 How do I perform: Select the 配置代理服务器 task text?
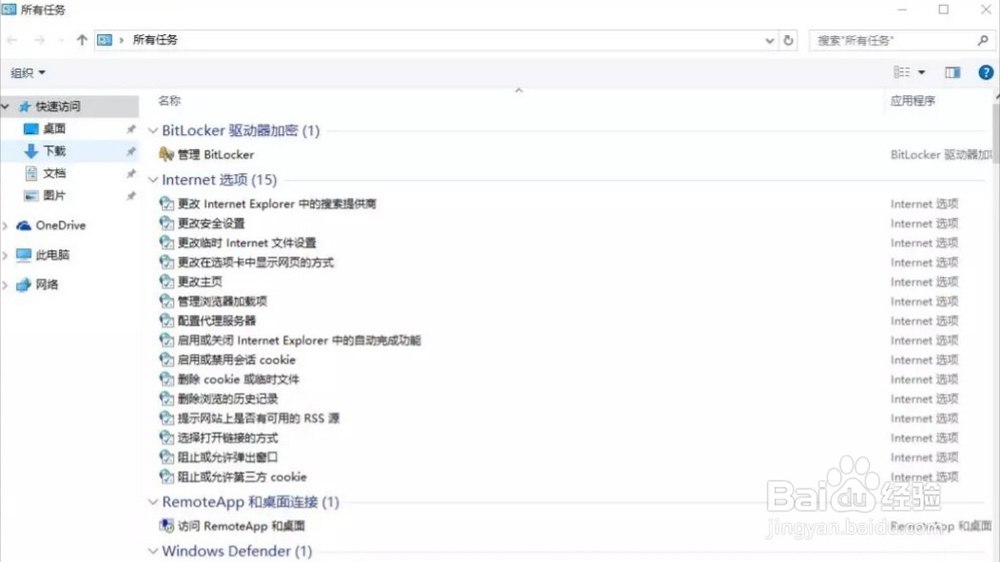217,320
